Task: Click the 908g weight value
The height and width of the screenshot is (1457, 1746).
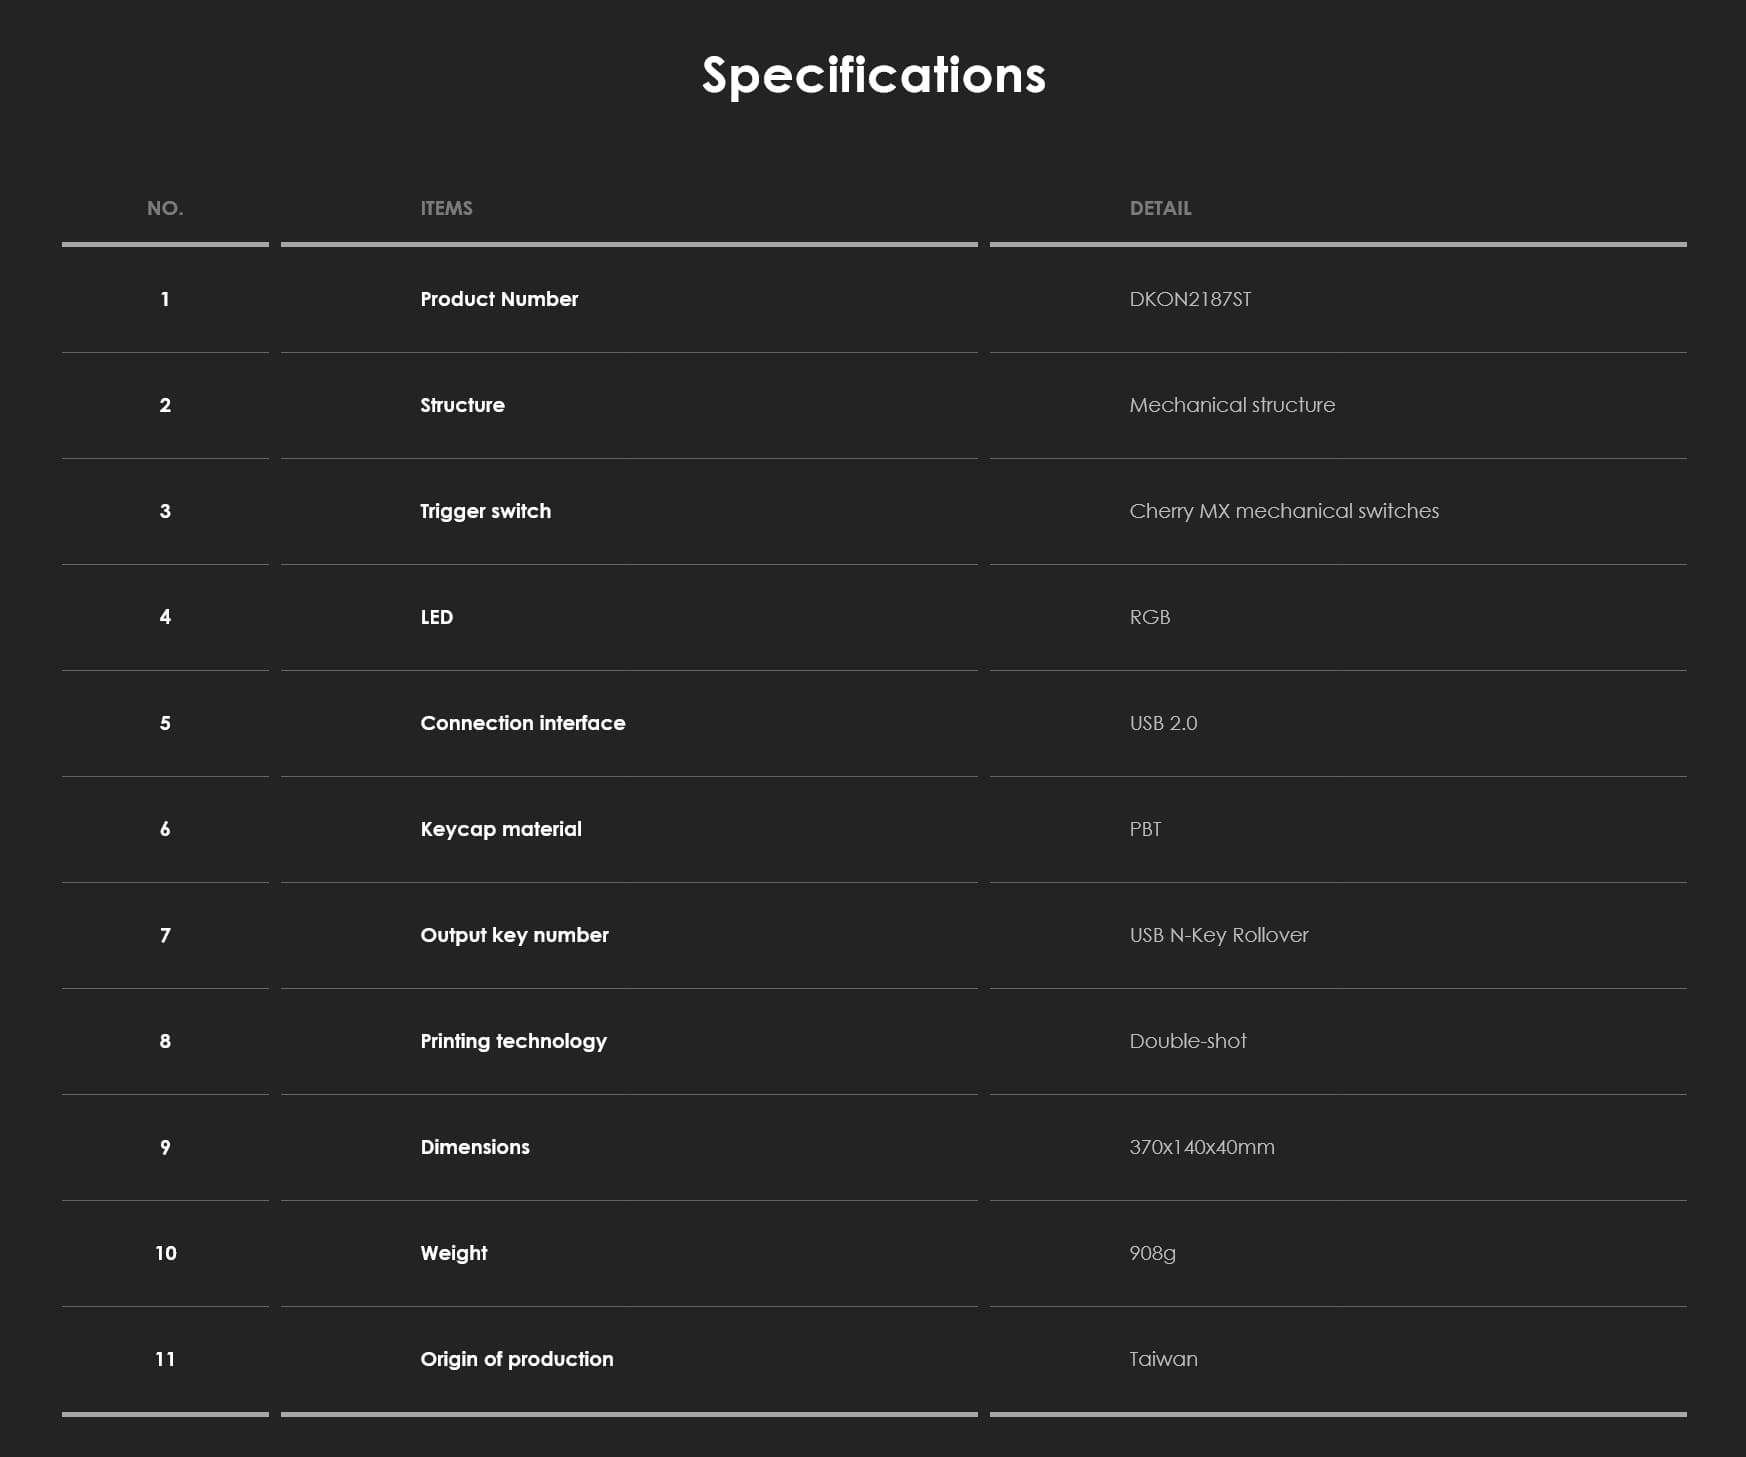Action: pyautogui.click(x=1152, y=1253)
